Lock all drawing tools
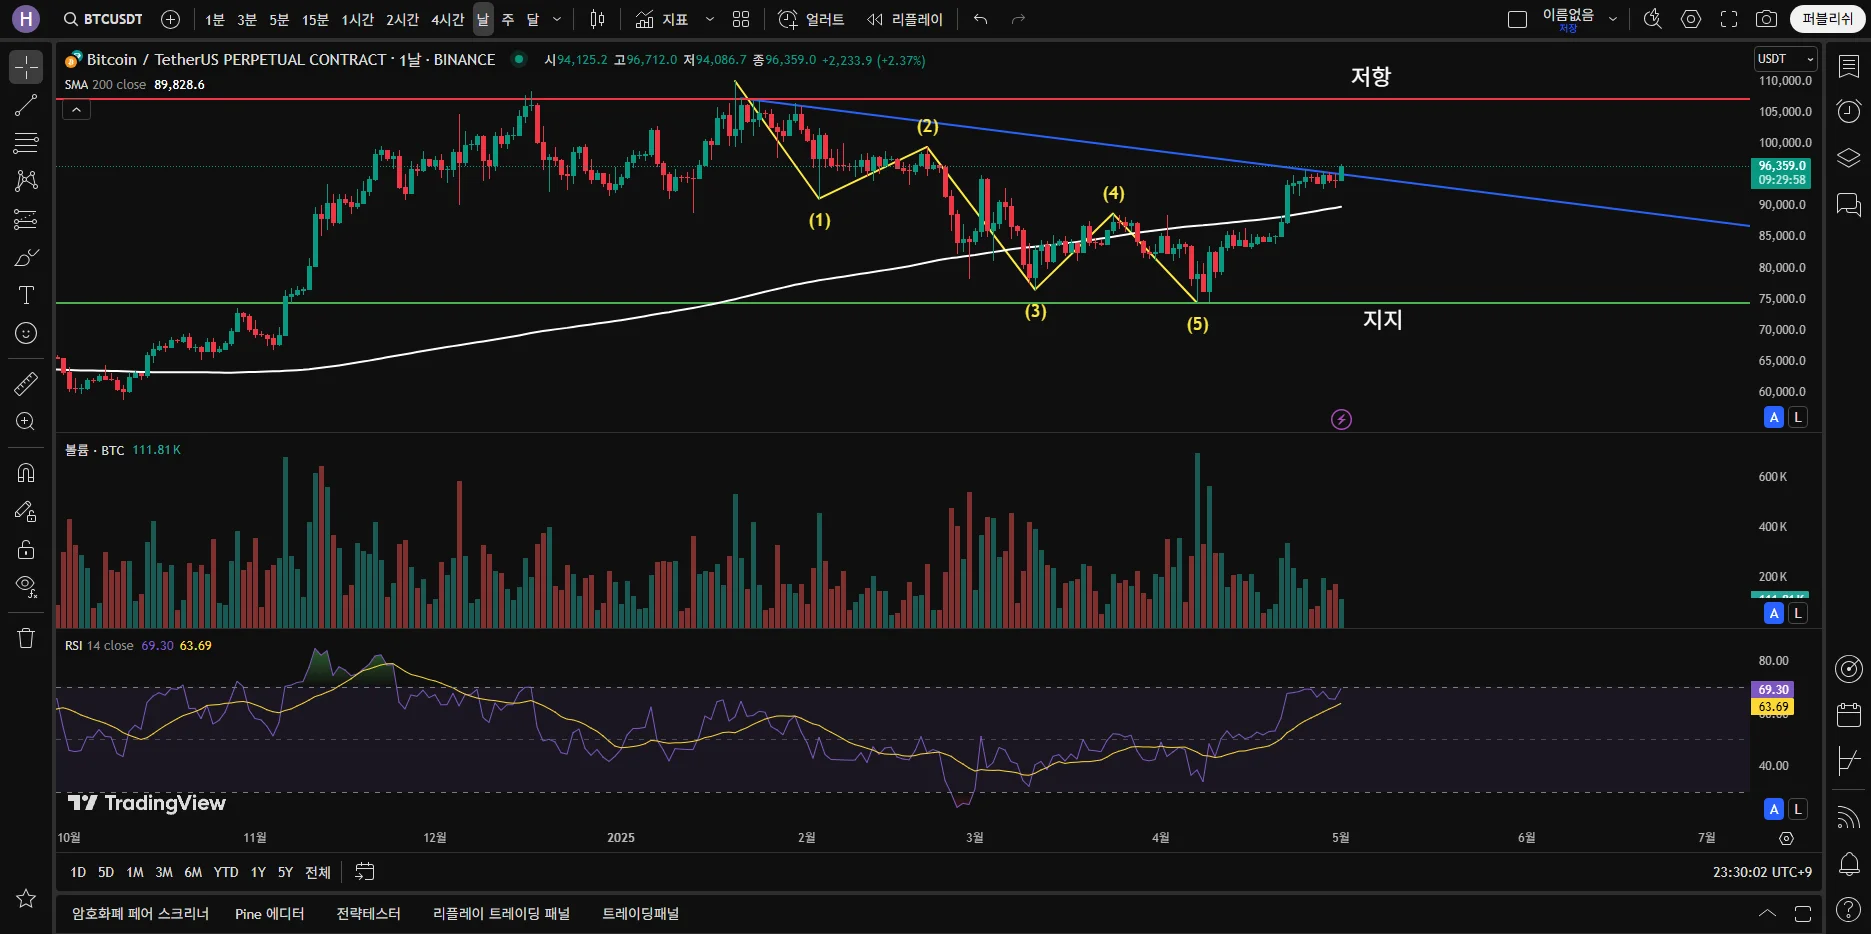 click(26, 549)
